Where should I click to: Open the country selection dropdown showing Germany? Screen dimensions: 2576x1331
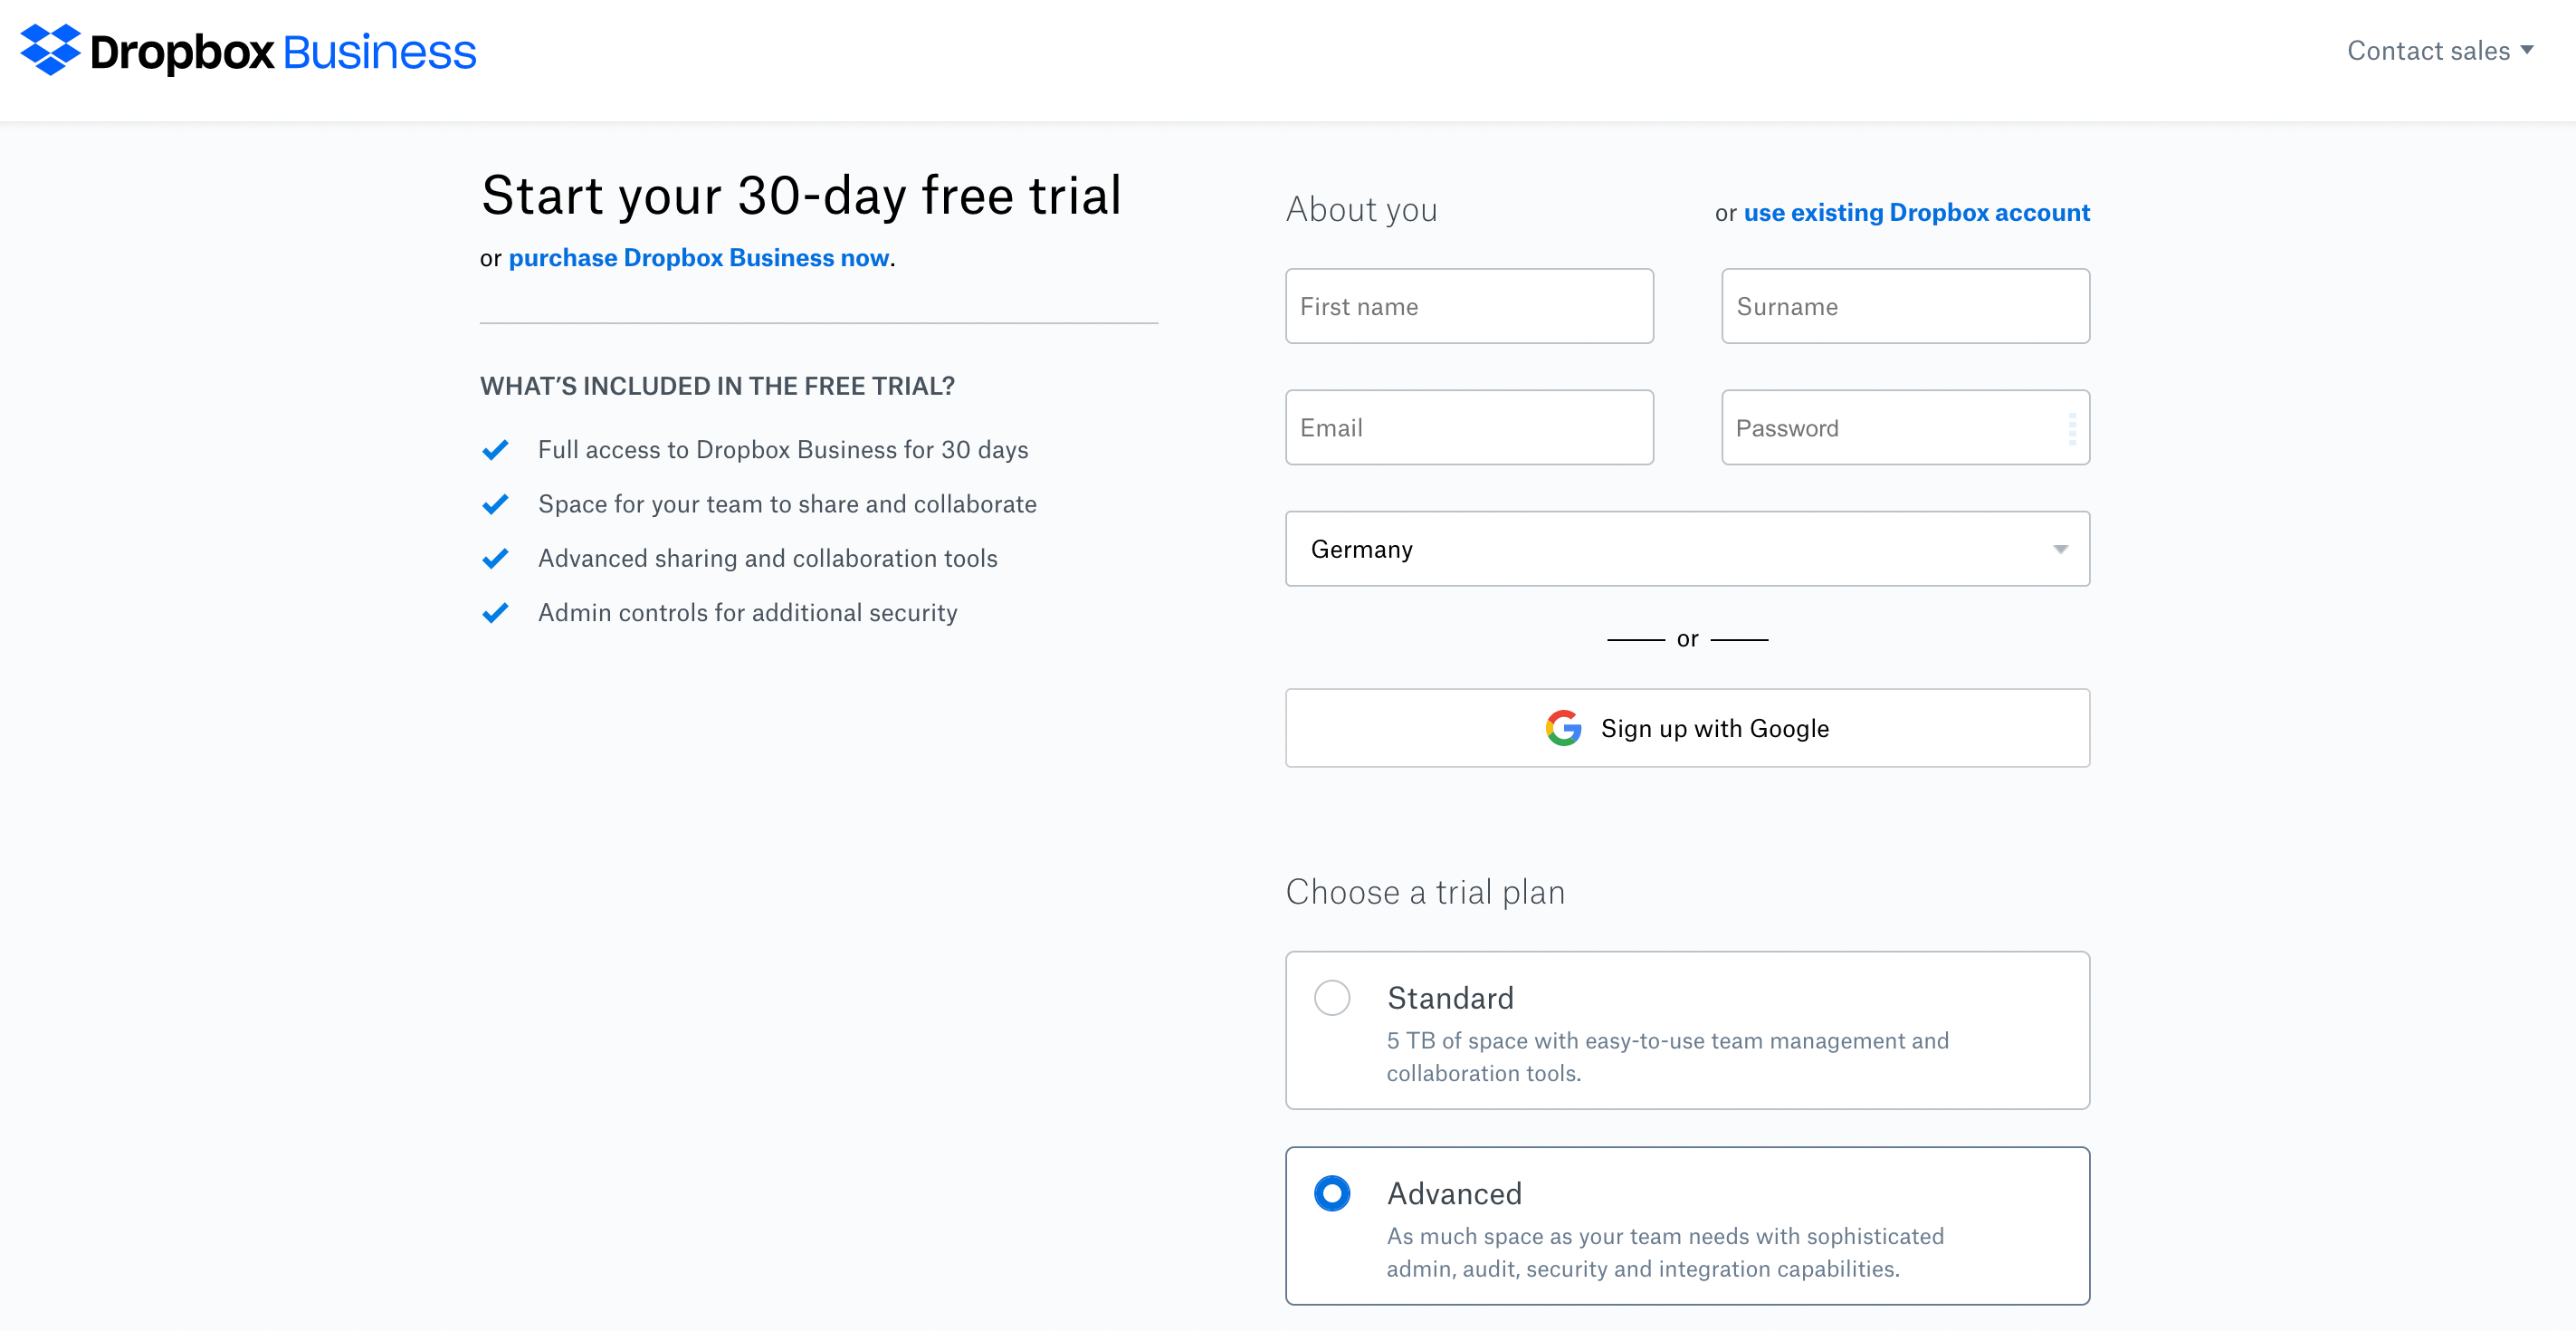coord(1687,549)
